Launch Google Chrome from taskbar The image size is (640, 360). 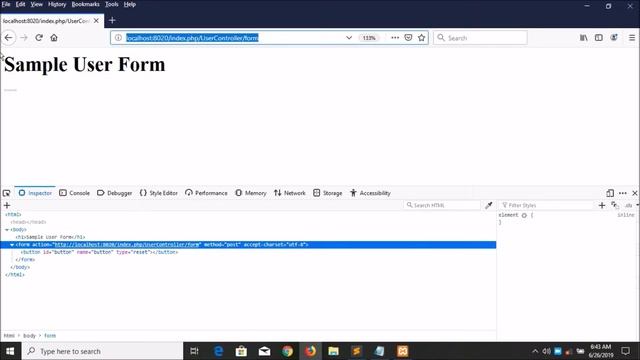click(x=287, y=351)
